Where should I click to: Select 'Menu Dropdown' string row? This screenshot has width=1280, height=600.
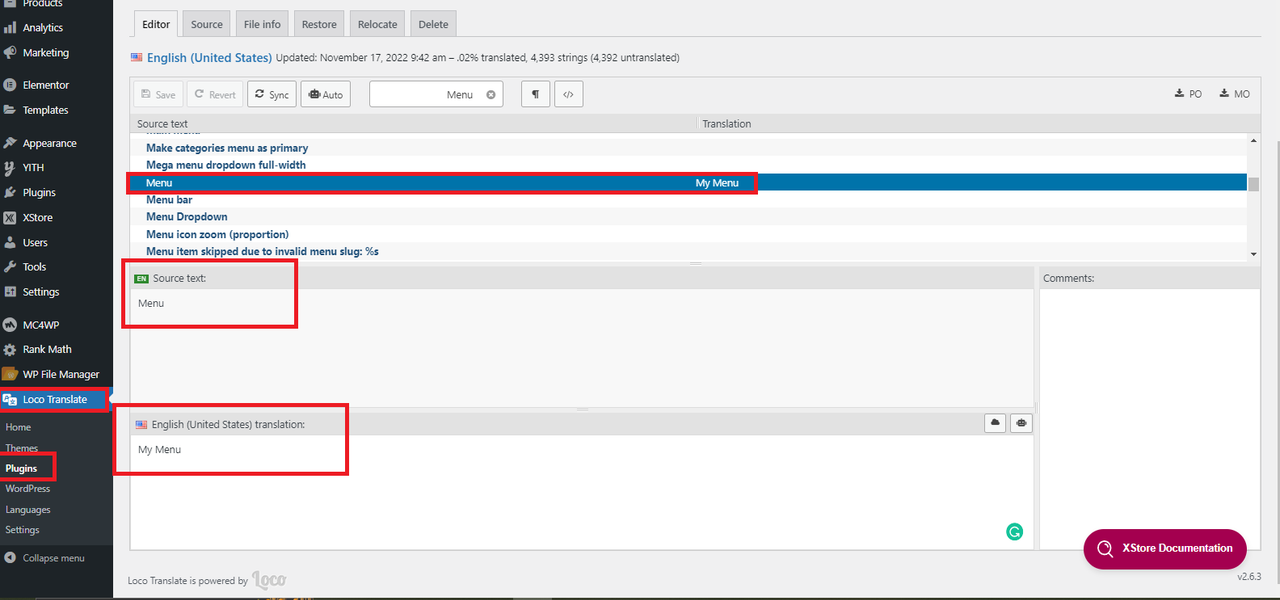(x=688, y=217)
